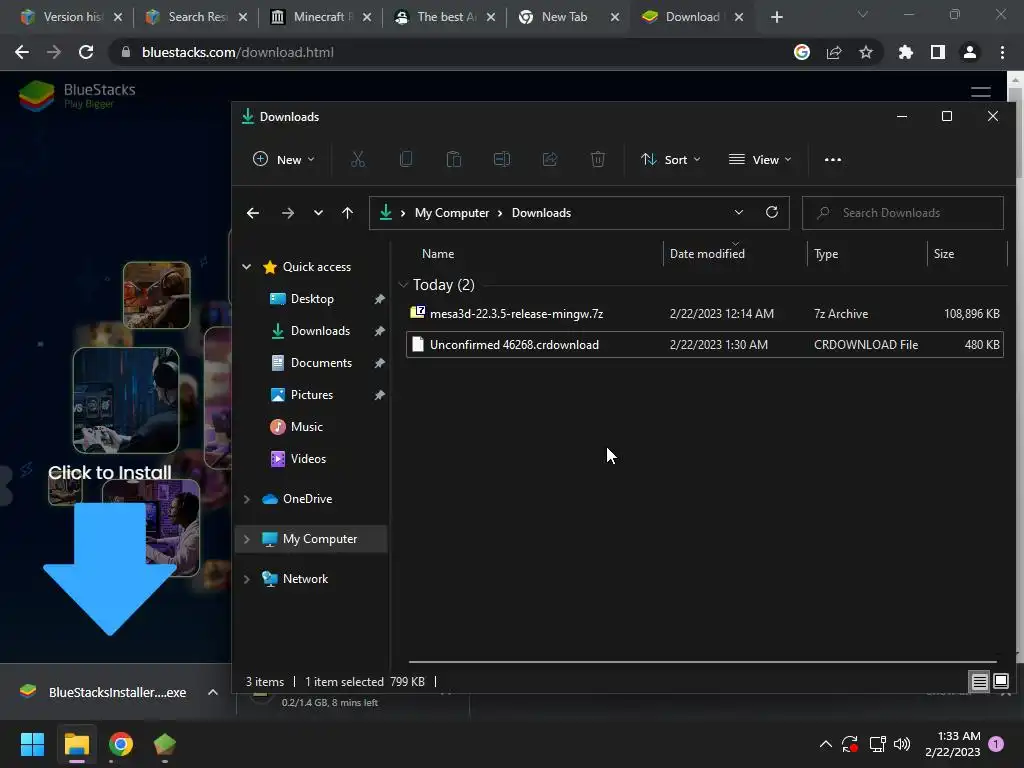Open the See more (three dots) menu
Viewport: 1024px width, 768px height.
click(833, 159)
